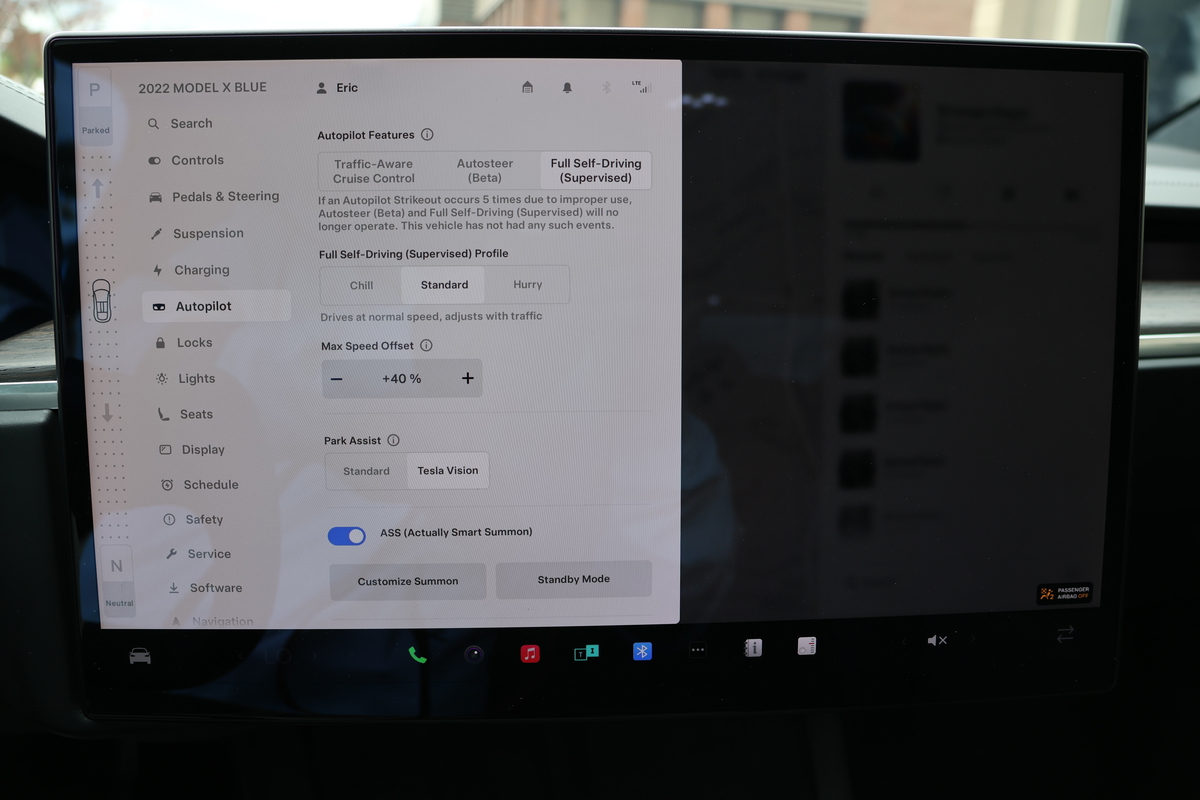
Task: Open Charging settings
Action: pos(190,270)
